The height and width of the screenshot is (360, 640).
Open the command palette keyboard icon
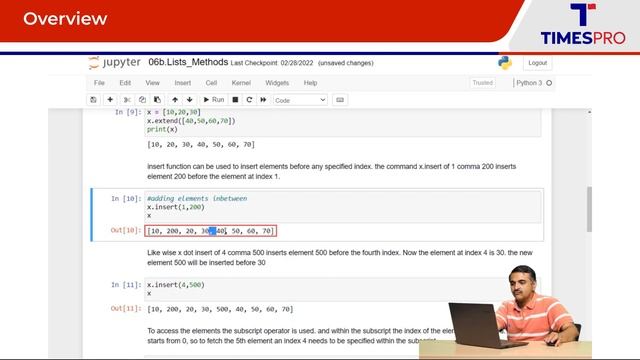340,100
